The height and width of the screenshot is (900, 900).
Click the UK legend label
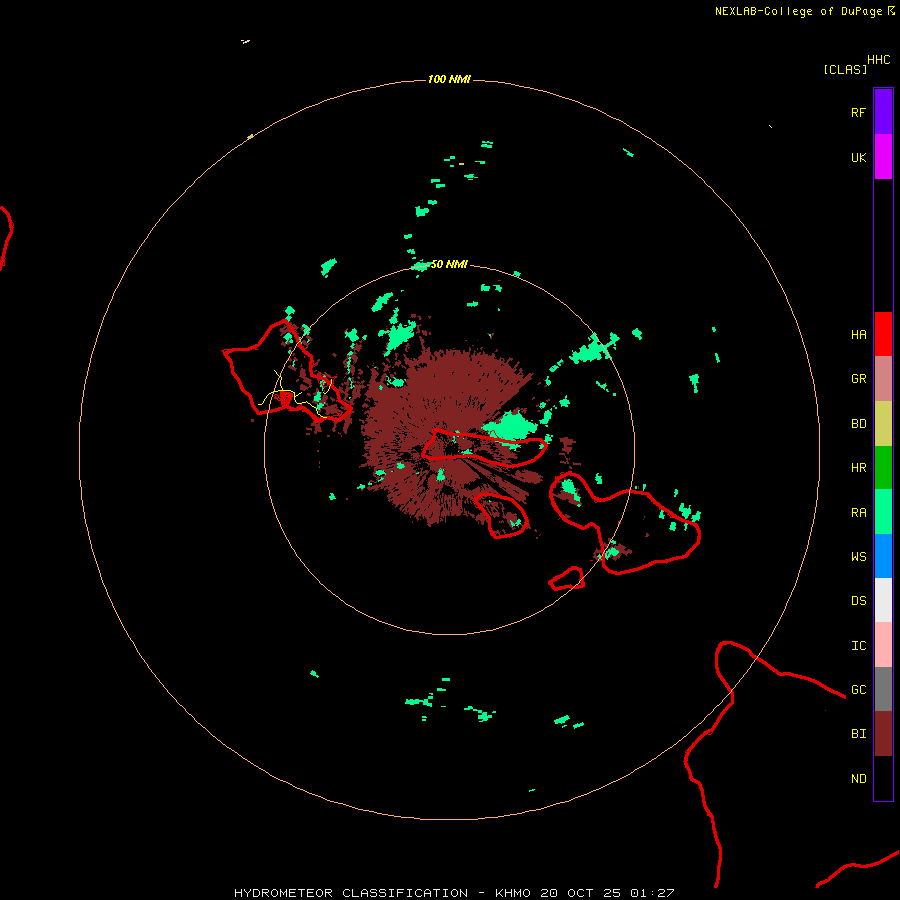(x=858, y=157)
